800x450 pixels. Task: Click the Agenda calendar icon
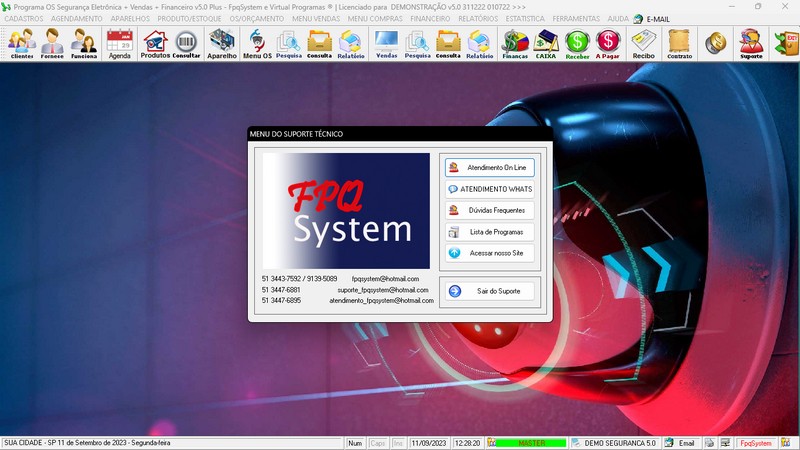point(119,43)
